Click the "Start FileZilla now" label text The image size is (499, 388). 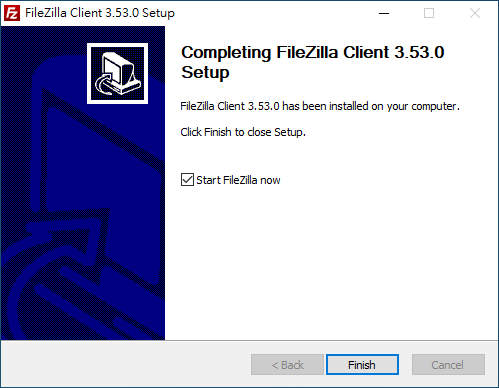(238, 180)
